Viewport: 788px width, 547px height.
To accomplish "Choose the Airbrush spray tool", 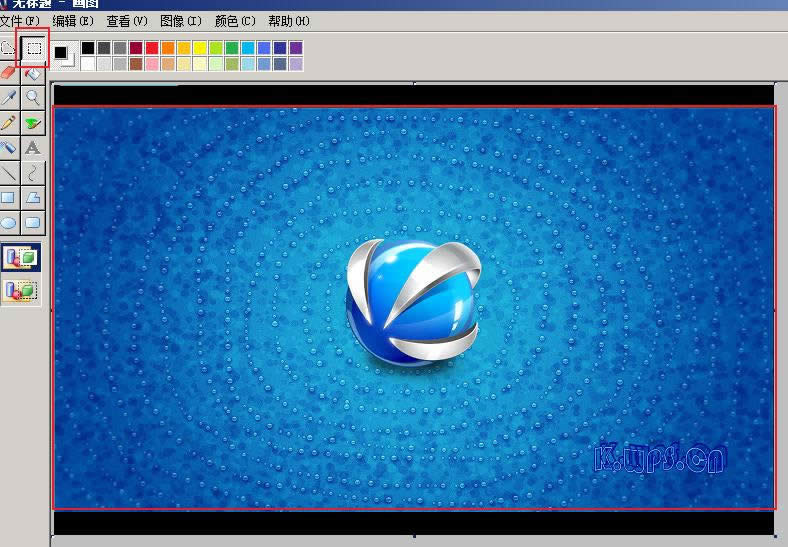I will [9, 147].
